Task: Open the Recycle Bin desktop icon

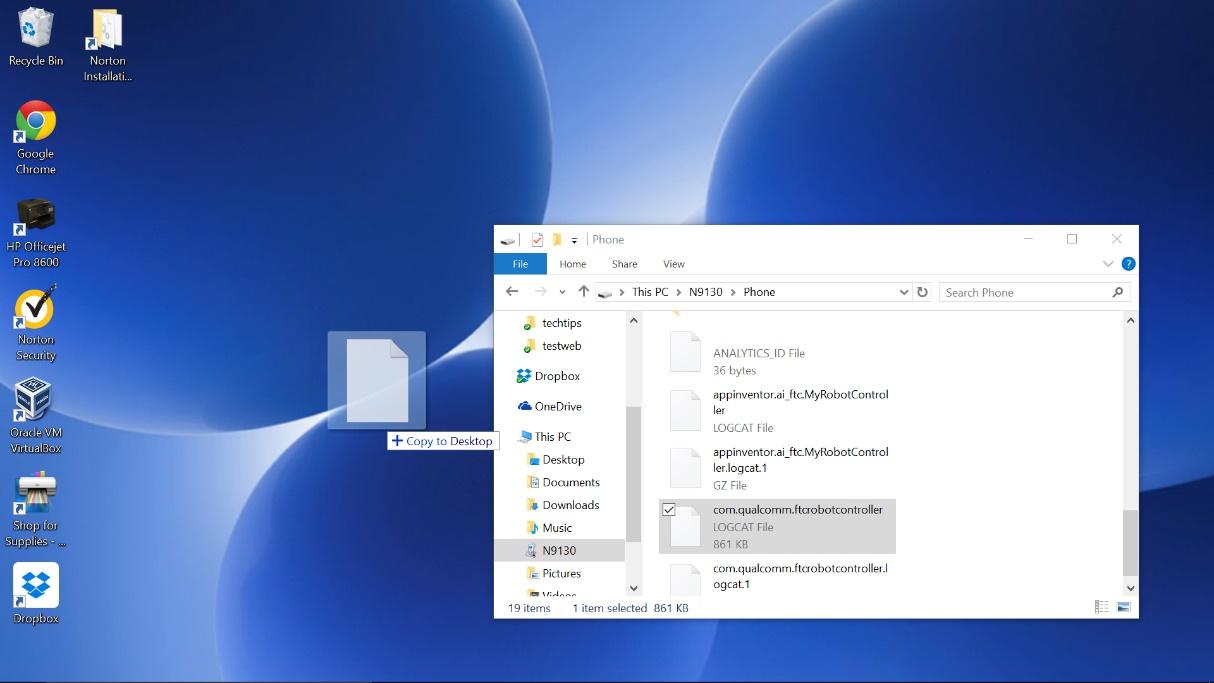Action: [35, 37]
